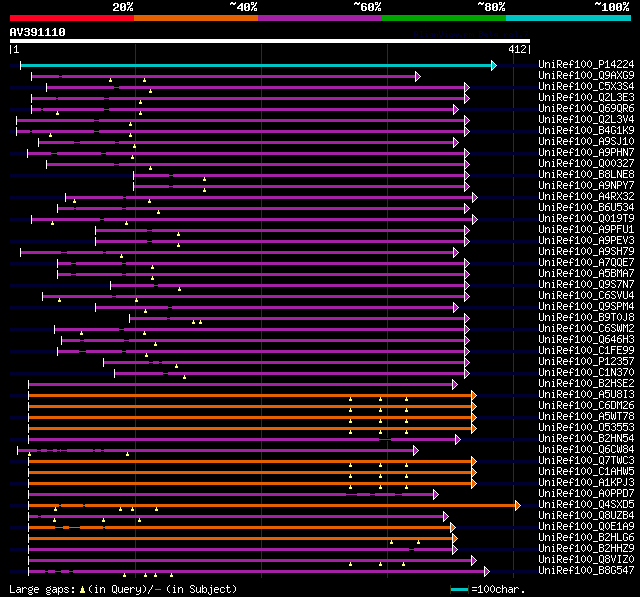Open the UniRef100_A7QQE7 entry
Screen dimensions: 640x597
tap(586, 263)
